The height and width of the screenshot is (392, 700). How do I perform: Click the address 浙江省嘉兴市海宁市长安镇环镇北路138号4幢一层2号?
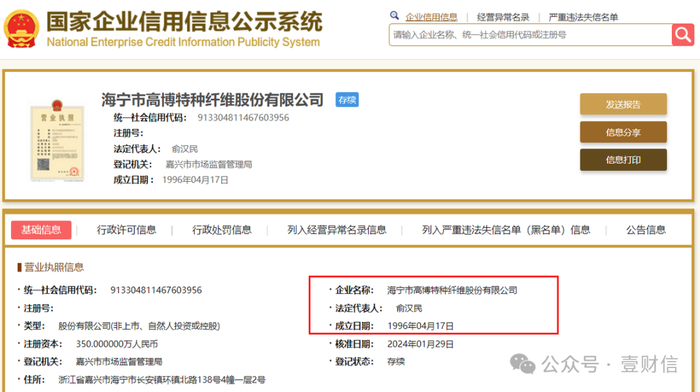click(162, 379)
